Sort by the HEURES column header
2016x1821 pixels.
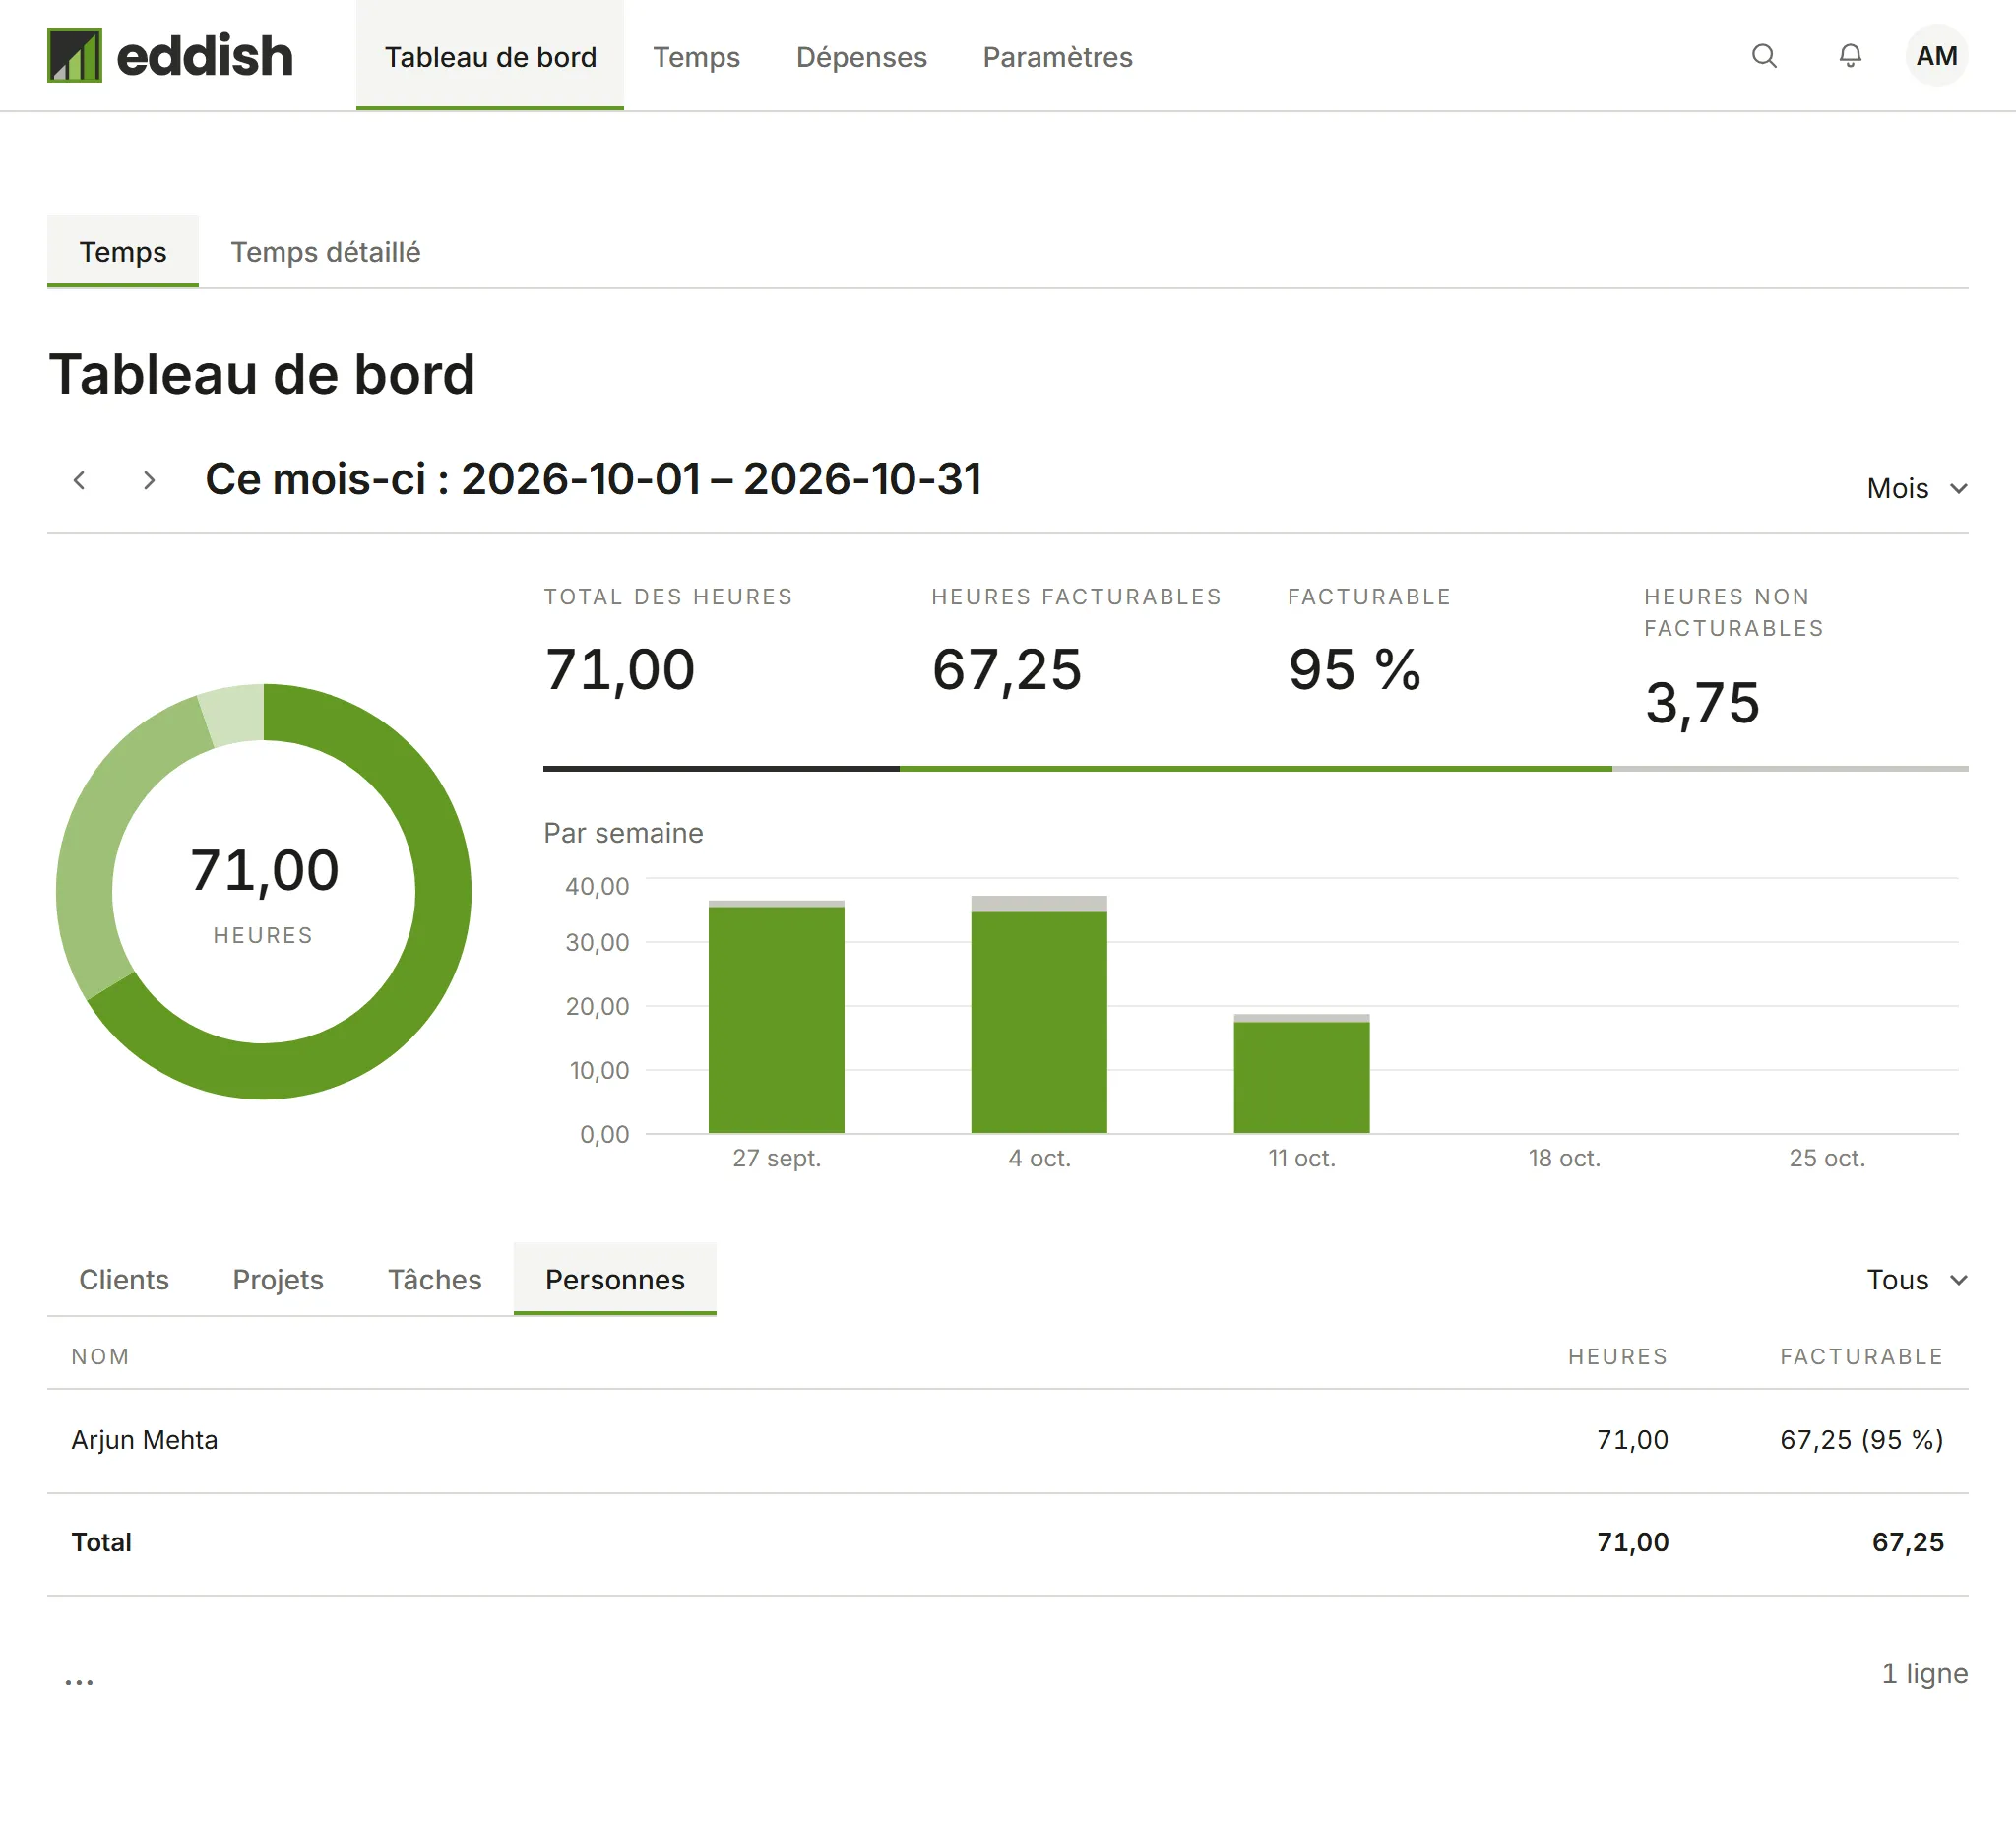pos(1617,1356)
